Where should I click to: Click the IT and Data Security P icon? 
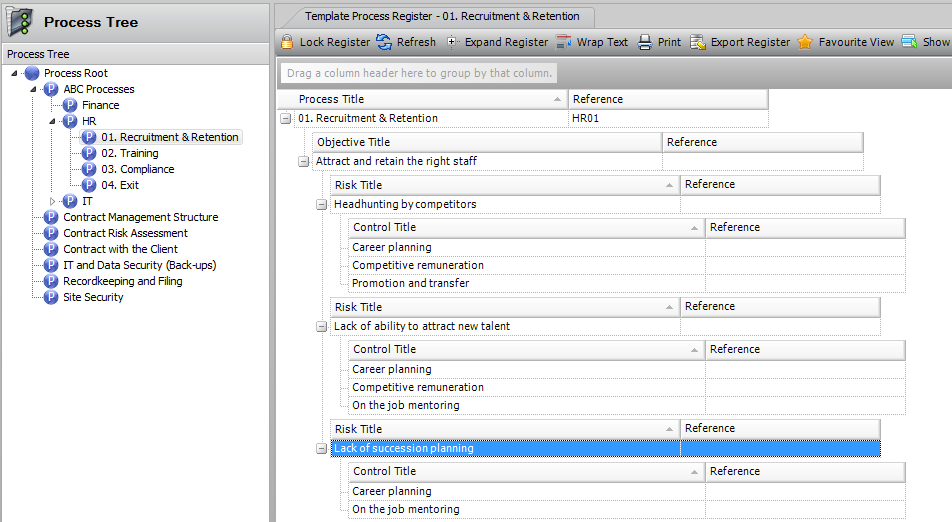[51, 265]
